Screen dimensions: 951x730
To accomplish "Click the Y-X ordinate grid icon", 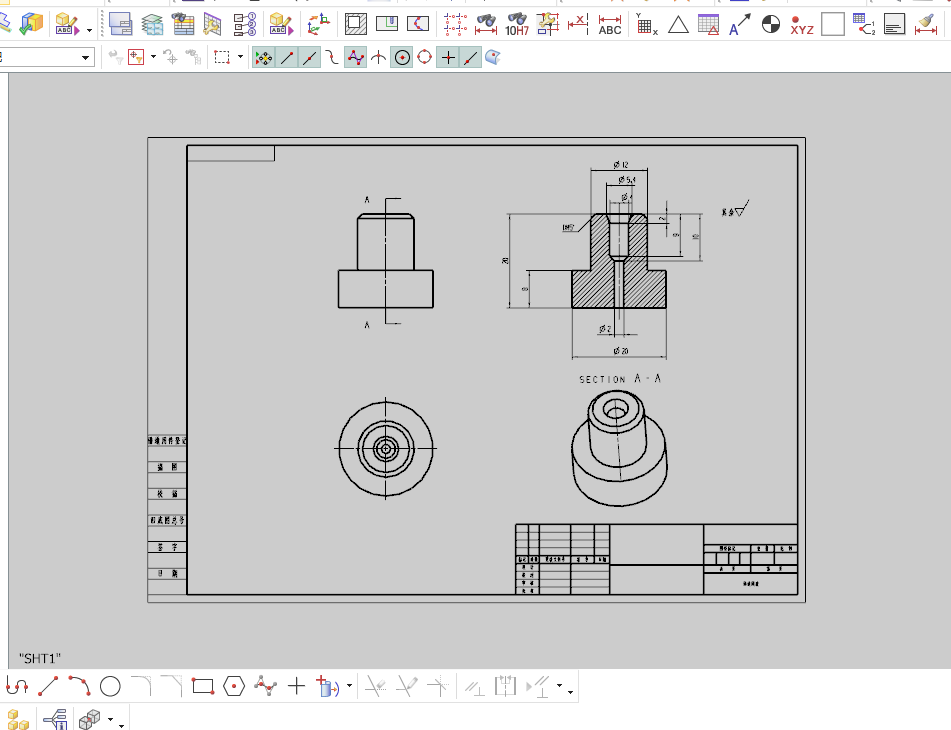I will click(647, 24).
